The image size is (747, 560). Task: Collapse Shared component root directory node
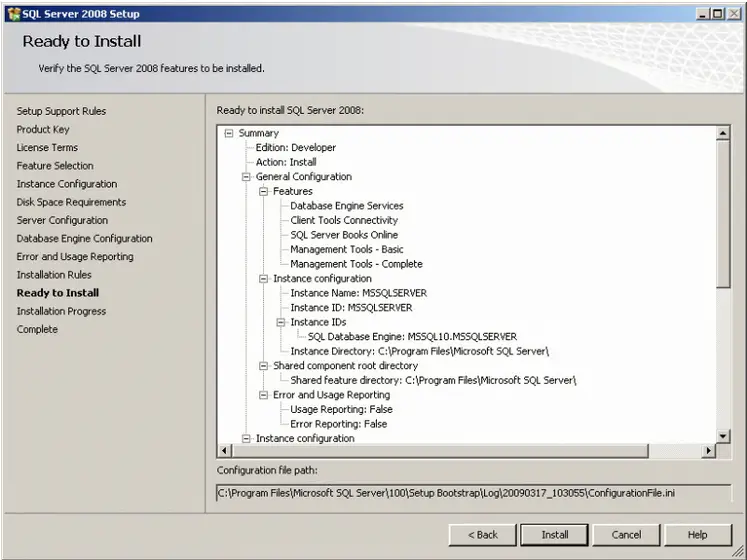click(263, 366)
